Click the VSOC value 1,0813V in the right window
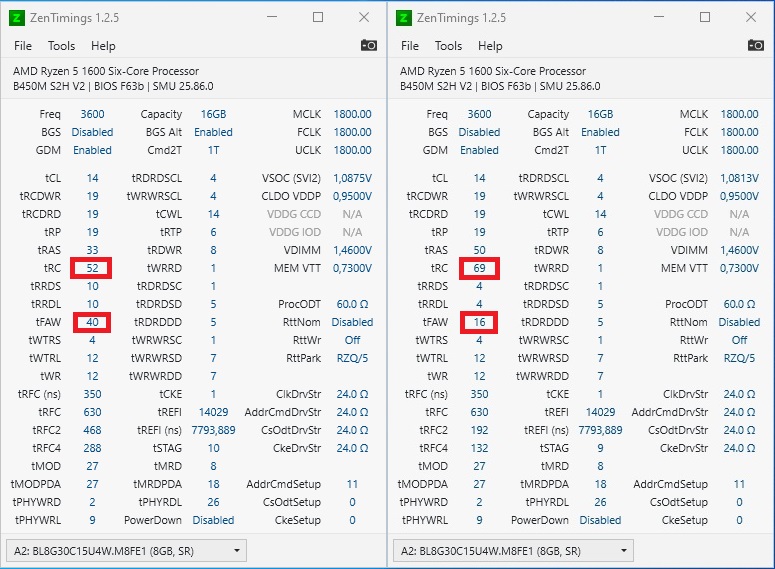 [x=739, y=178]
